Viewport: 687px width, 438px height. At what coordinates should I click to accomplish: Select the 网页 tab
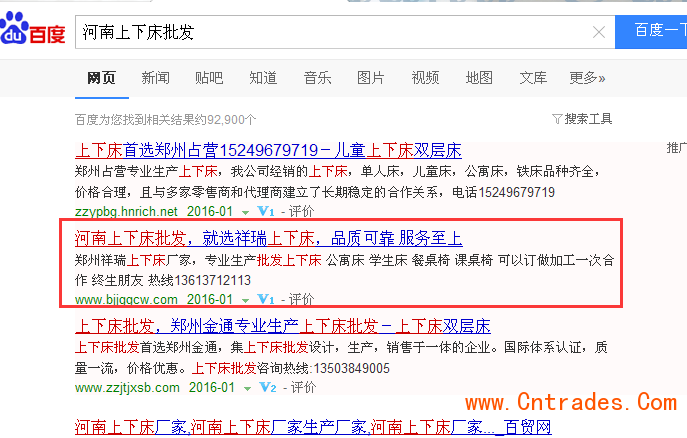(101, 78)
